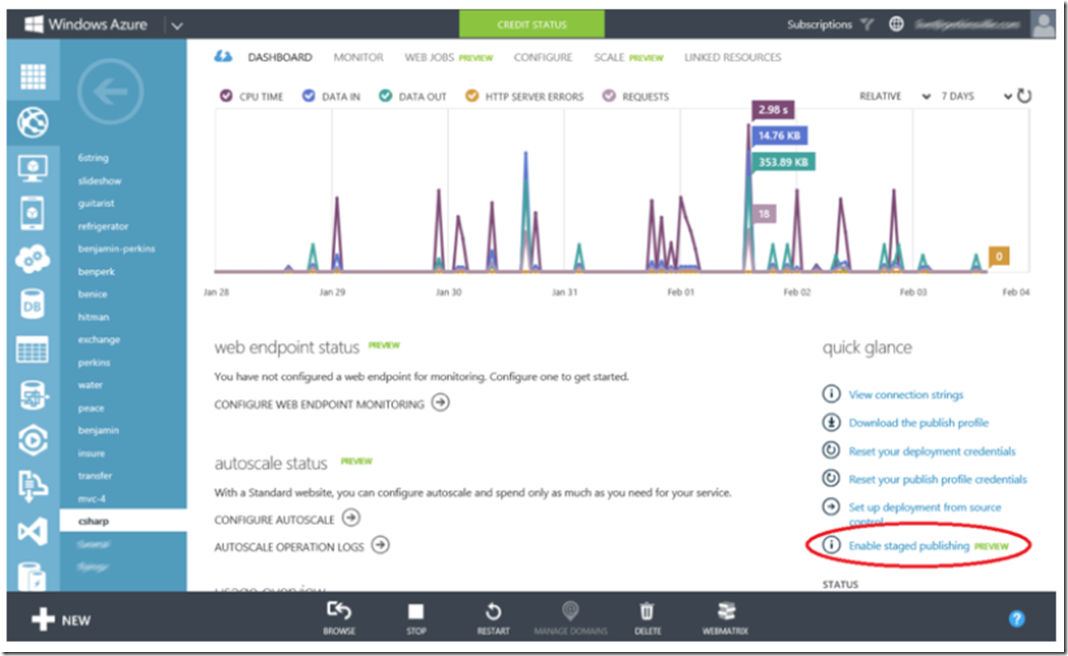The width and height of the screenshot is (1068, 656).
Task: Open the Cloud Services gears icon
Action: click(33, 259)
